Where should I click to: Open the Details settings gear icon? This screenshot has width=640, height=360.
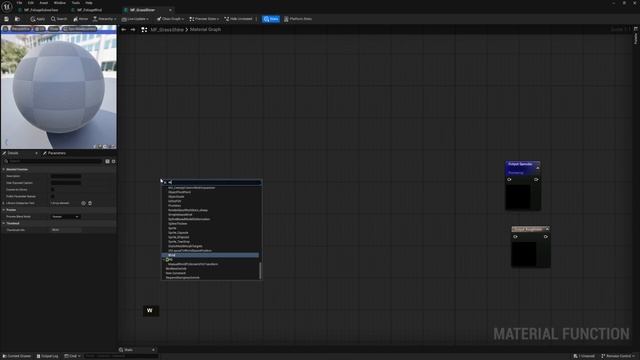pyautogui.click(x=113, y=161)
